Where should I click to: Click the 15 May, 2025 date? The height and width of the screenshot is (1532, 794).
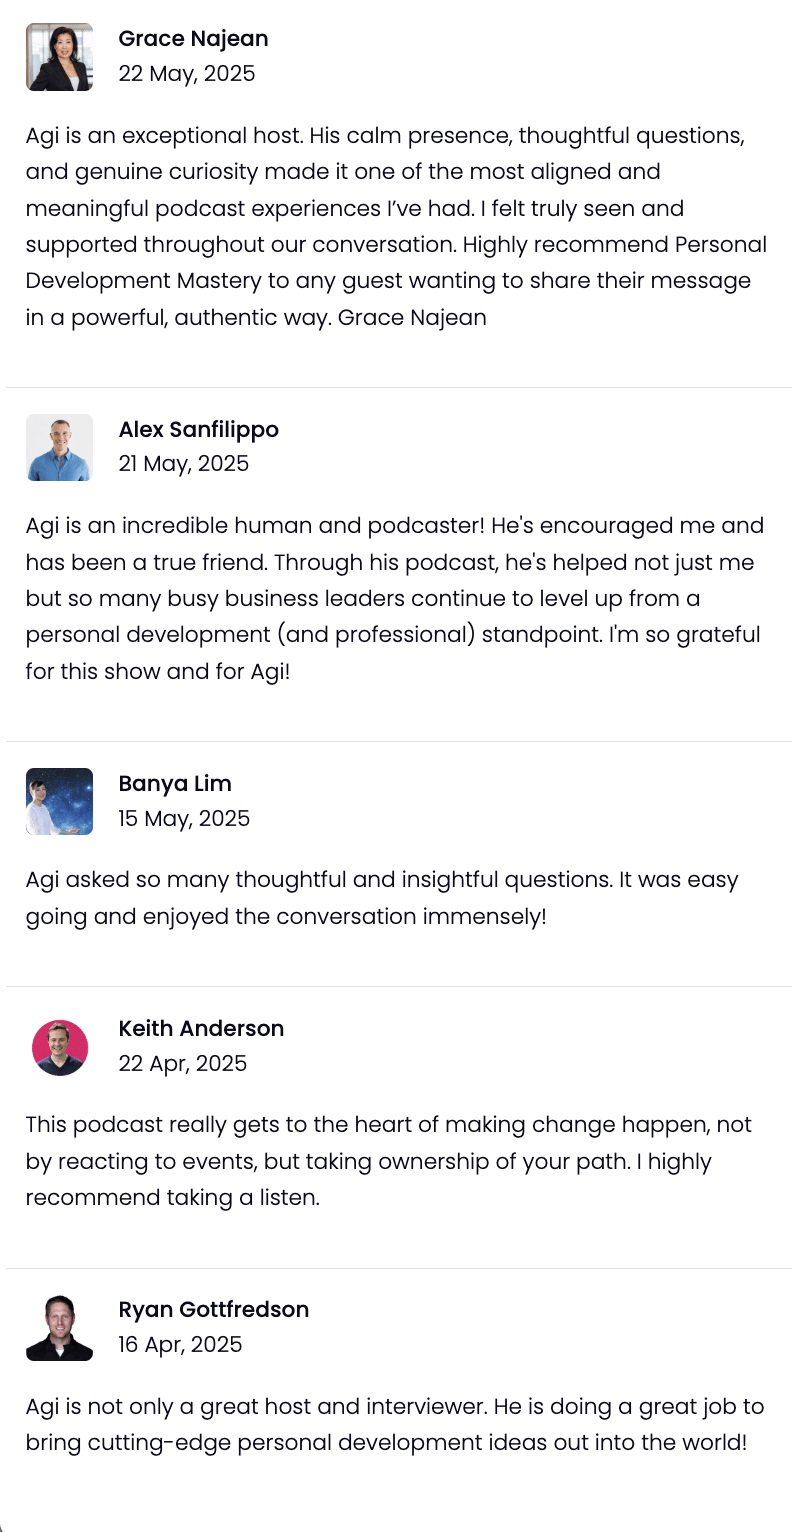(x=184, y=819)
